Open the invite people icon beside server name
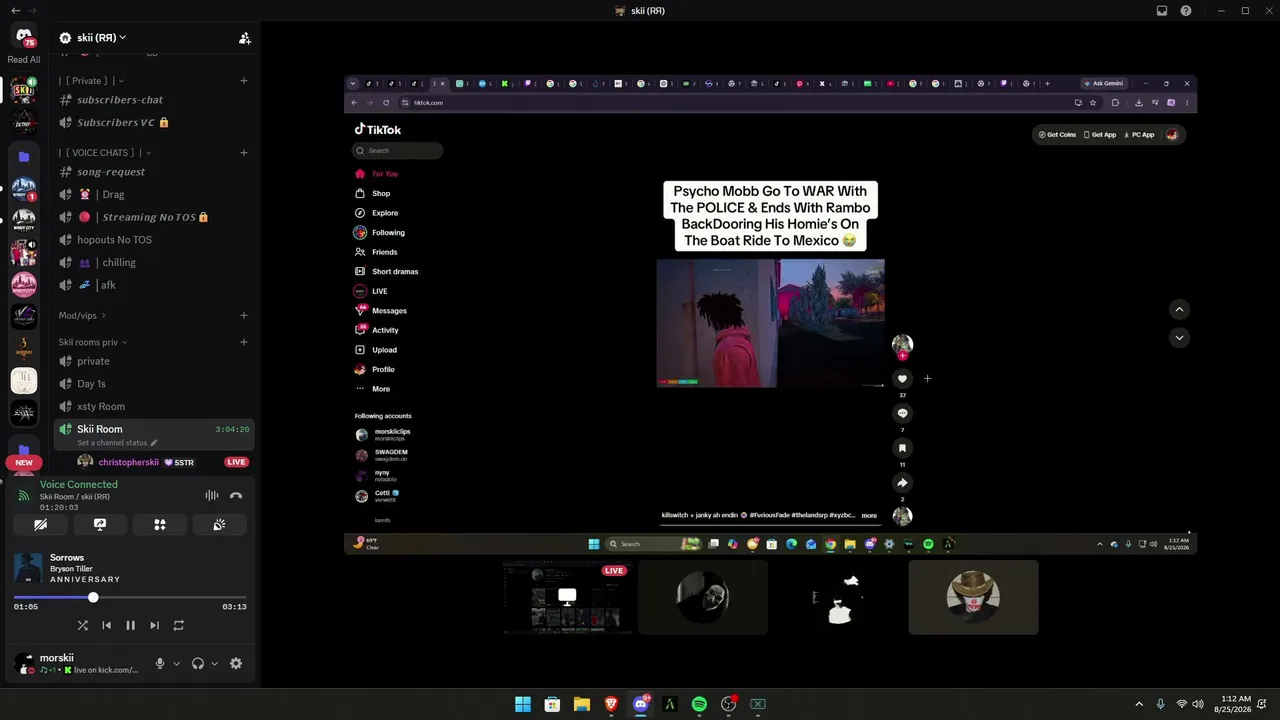The image size is (1280, 720). 244,38
